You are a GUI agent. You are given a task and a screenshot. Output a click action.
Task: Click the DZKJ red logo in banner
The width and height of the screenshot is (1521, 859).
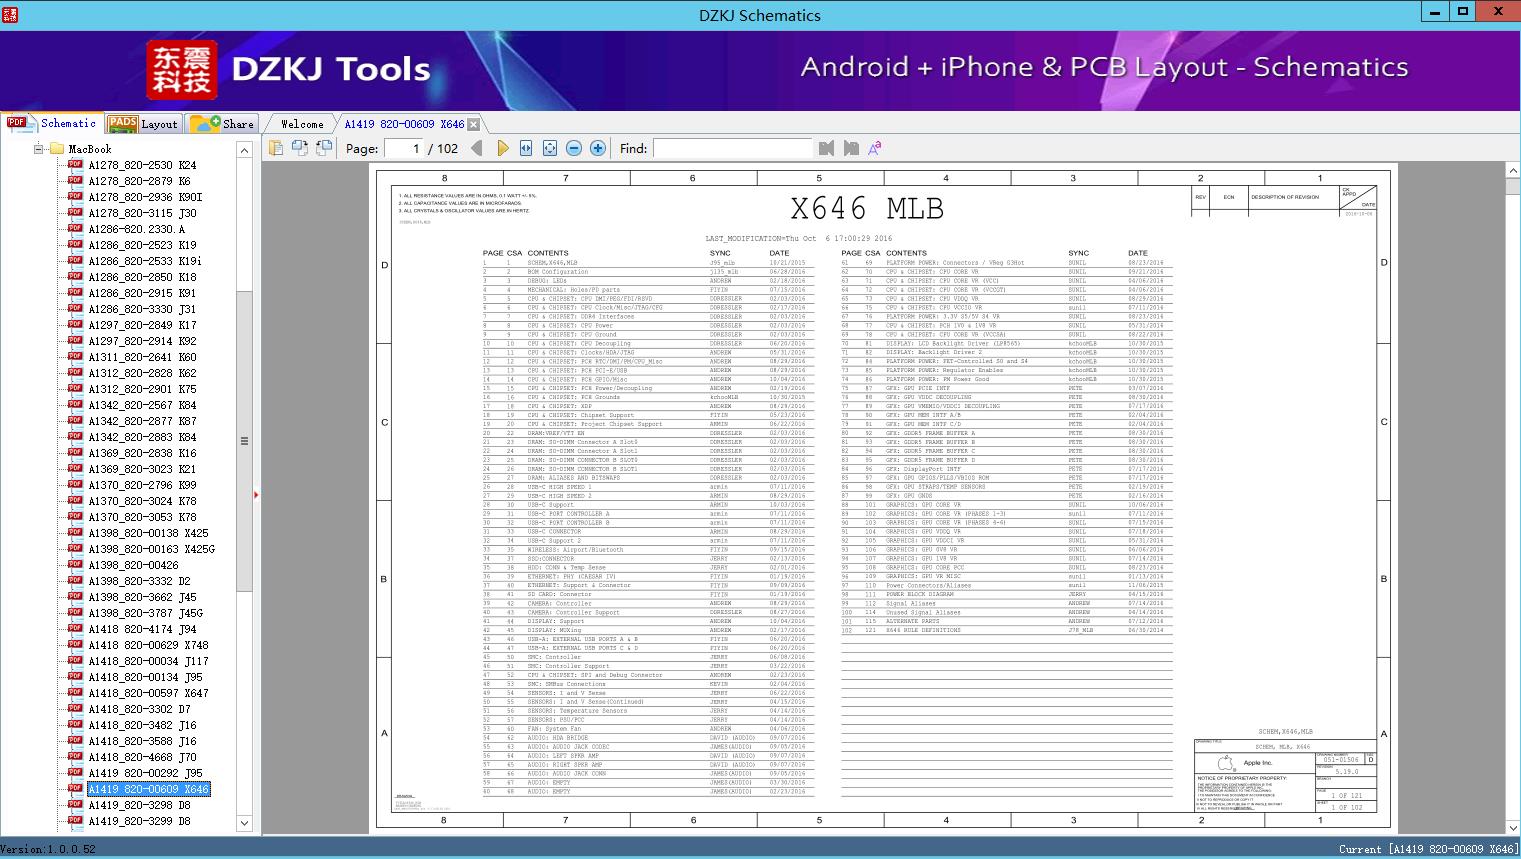(181, 69)
